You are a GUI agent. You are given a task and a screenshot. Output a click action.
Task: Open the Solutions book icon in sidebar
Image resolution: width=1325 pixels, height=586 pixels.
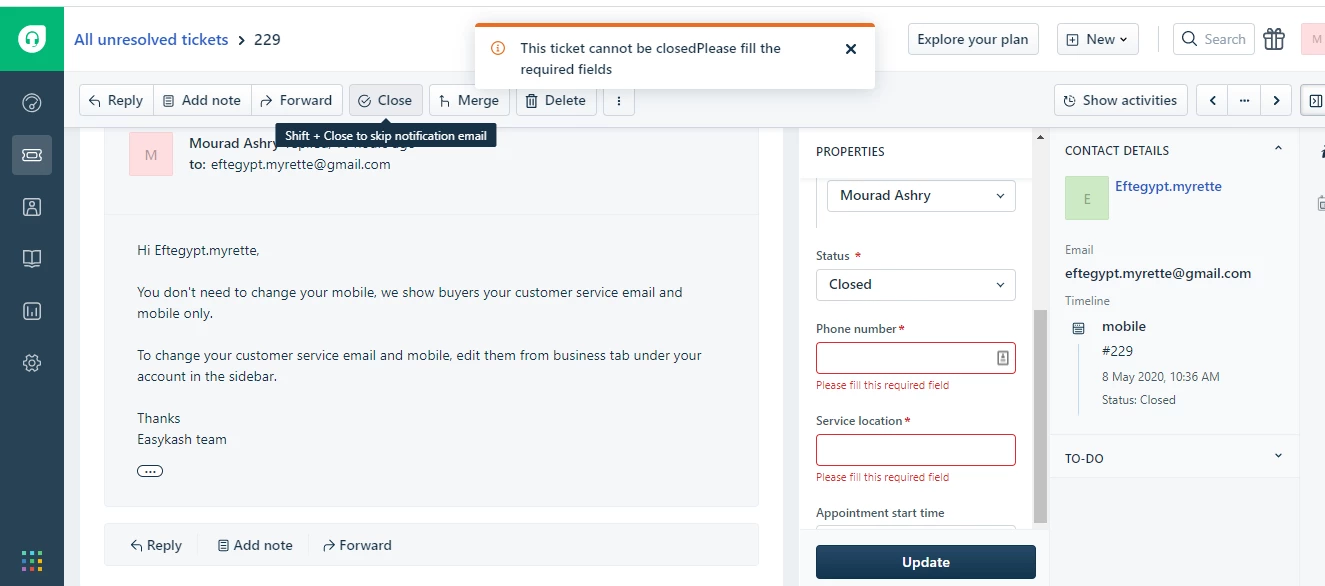pos(32,259)
